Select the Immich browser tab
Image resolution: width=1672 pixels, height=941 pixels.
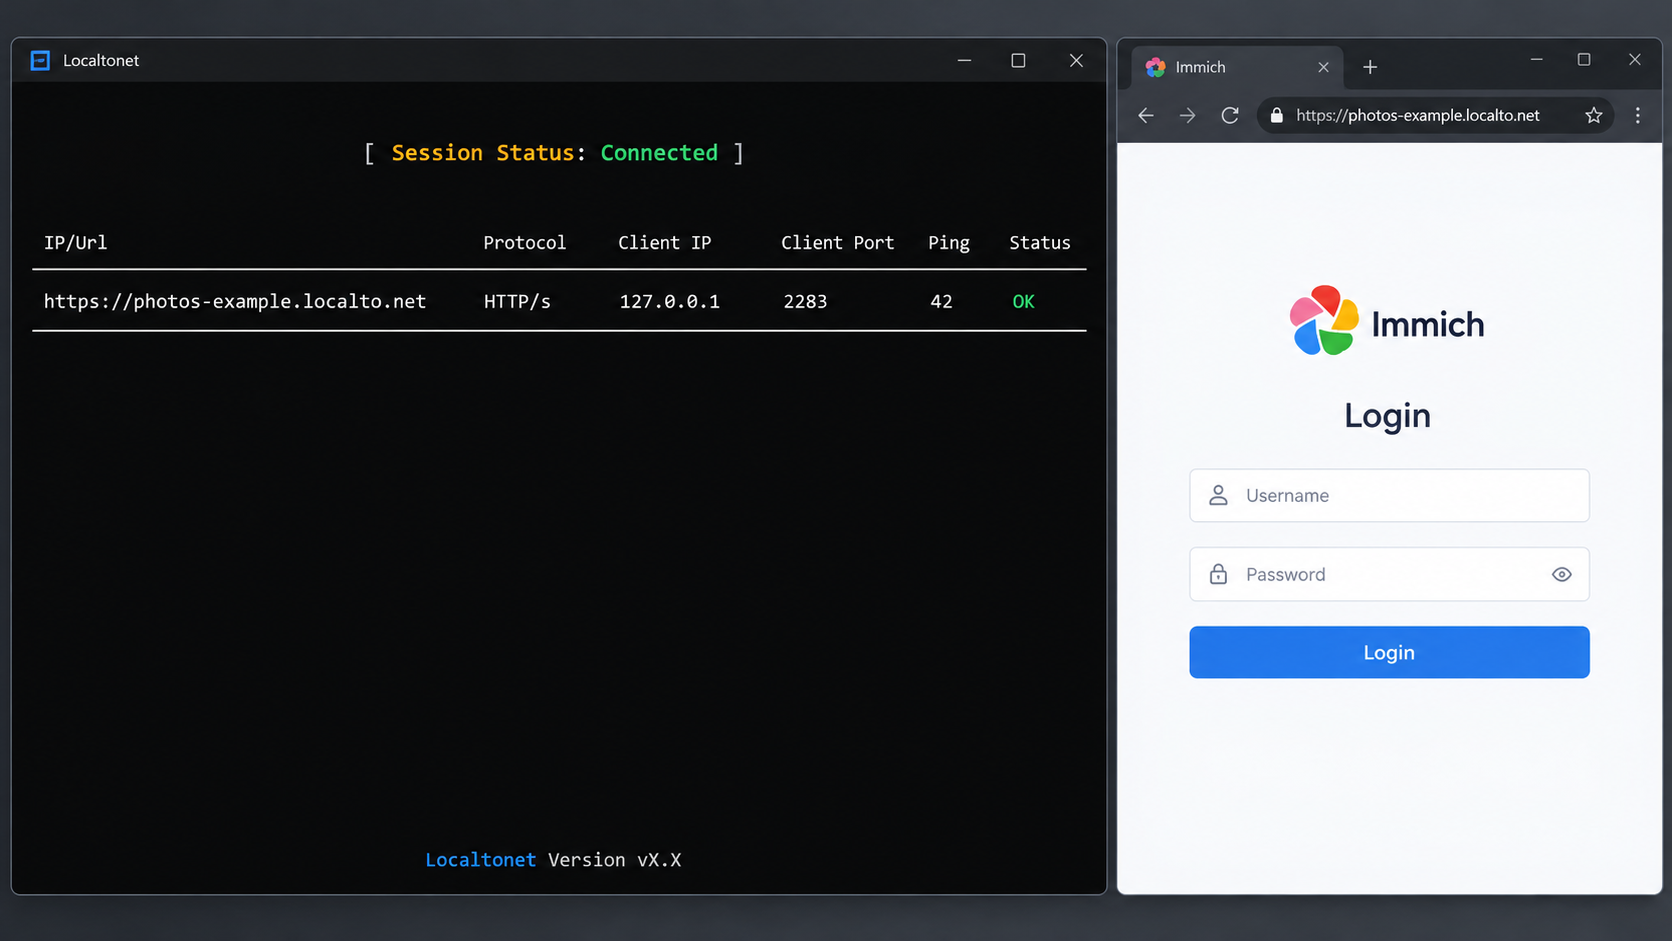[x=1238, y=67]
